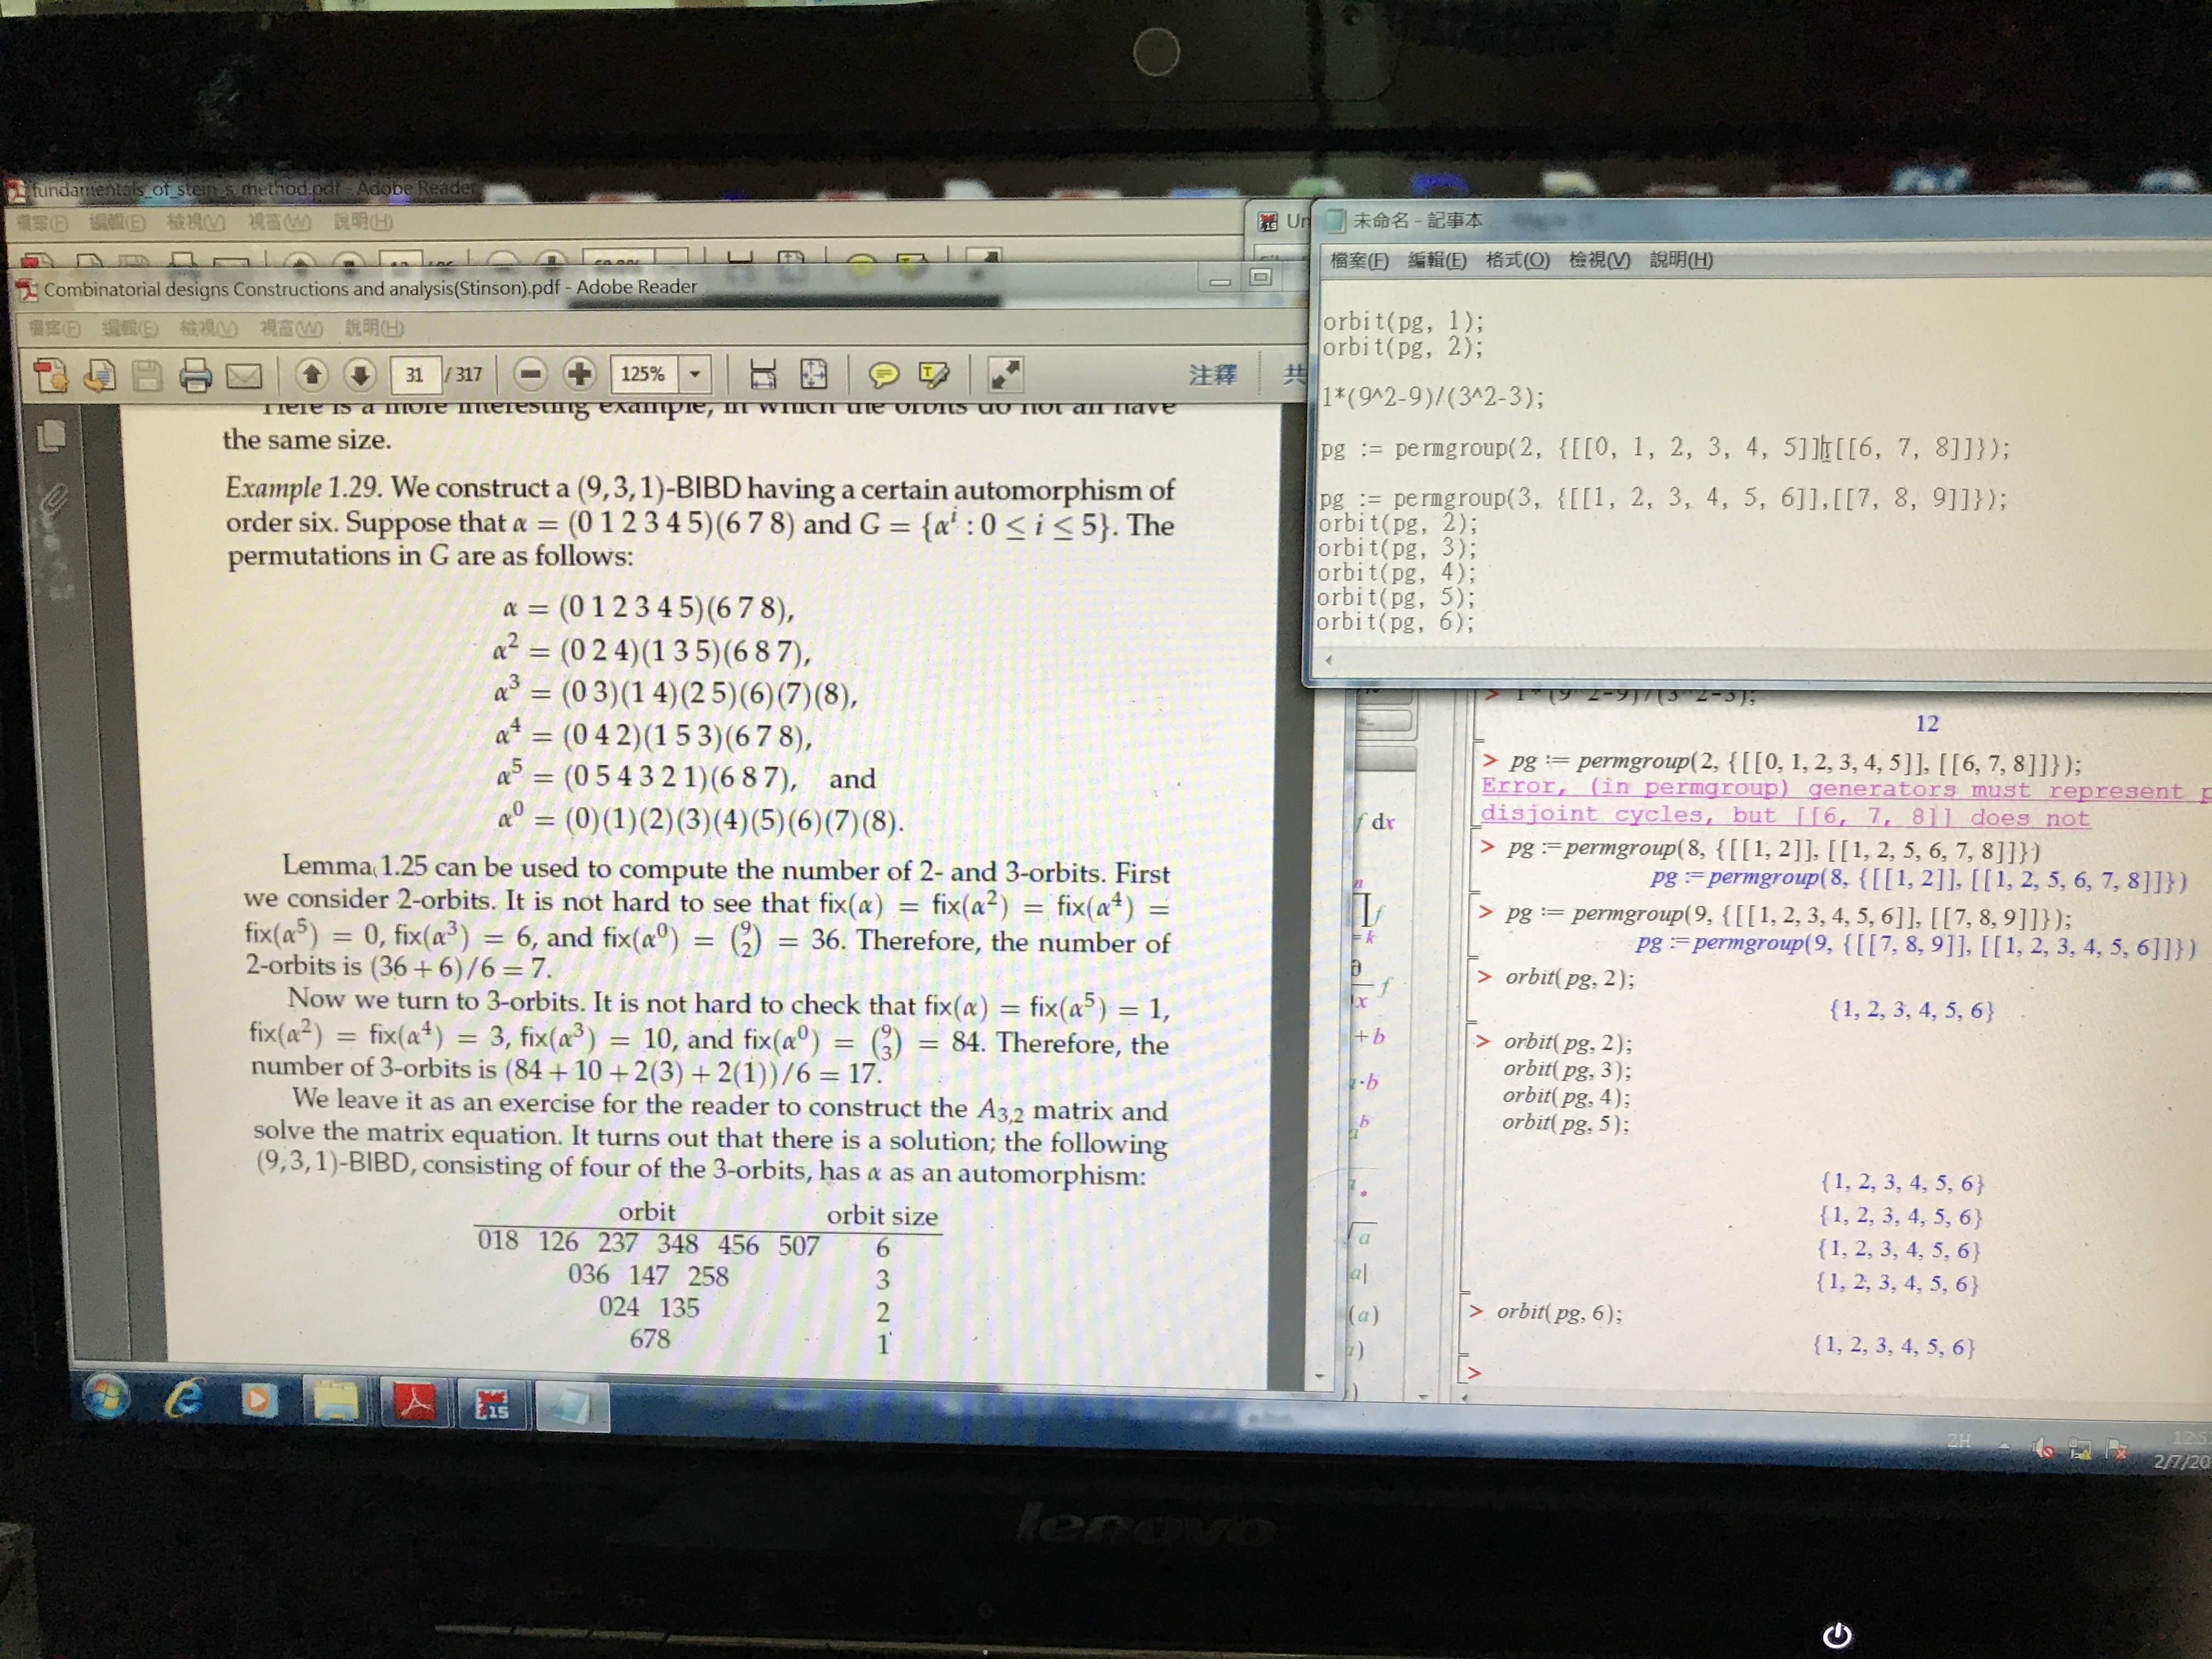
Task: Click the printer icon in Reader toolbar
Action: [x=196, y=375]
